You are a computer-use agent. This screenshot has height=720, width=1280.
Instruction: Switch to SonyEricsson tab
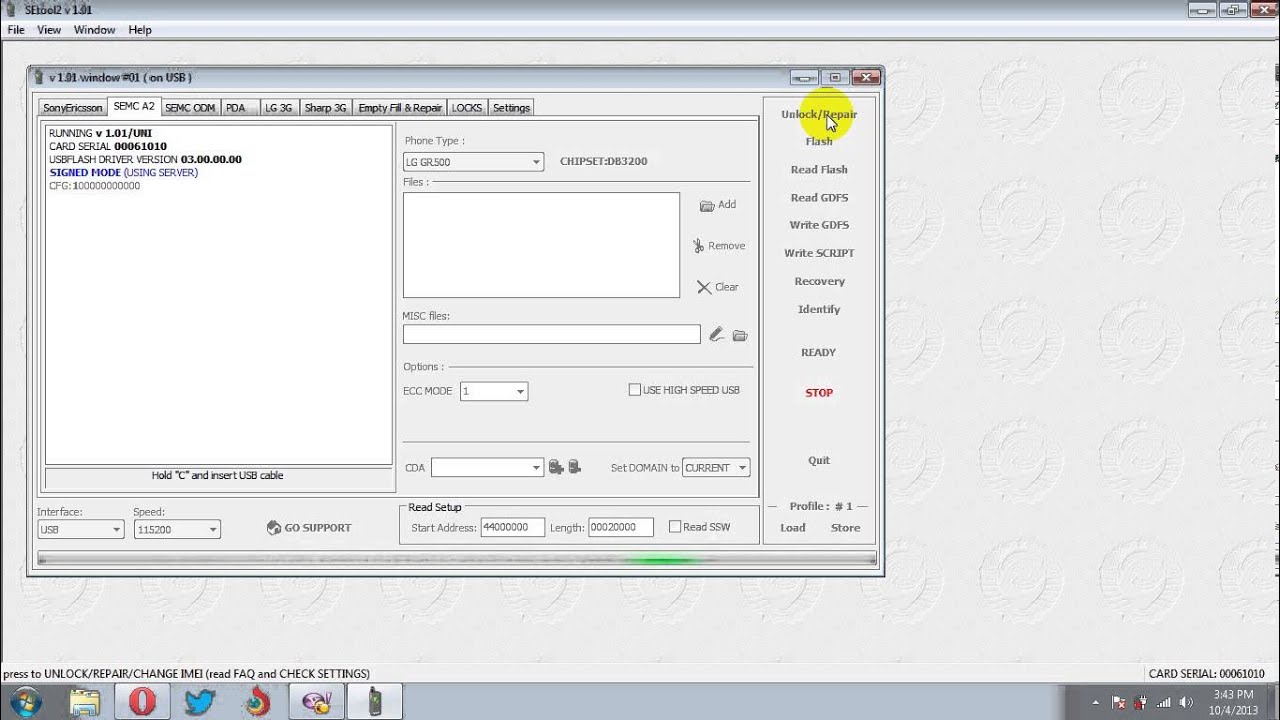coord(73,108)
